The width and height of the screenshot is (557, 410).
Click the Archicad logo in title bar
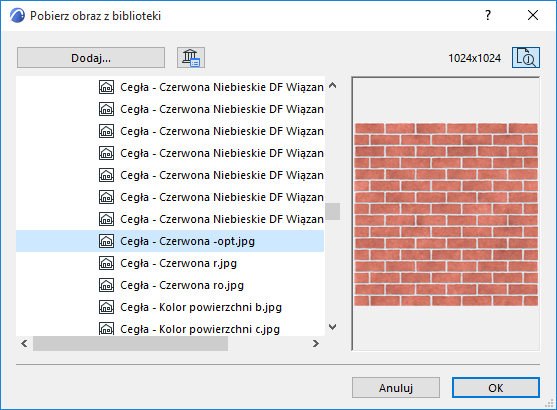[x=17, y=16]
